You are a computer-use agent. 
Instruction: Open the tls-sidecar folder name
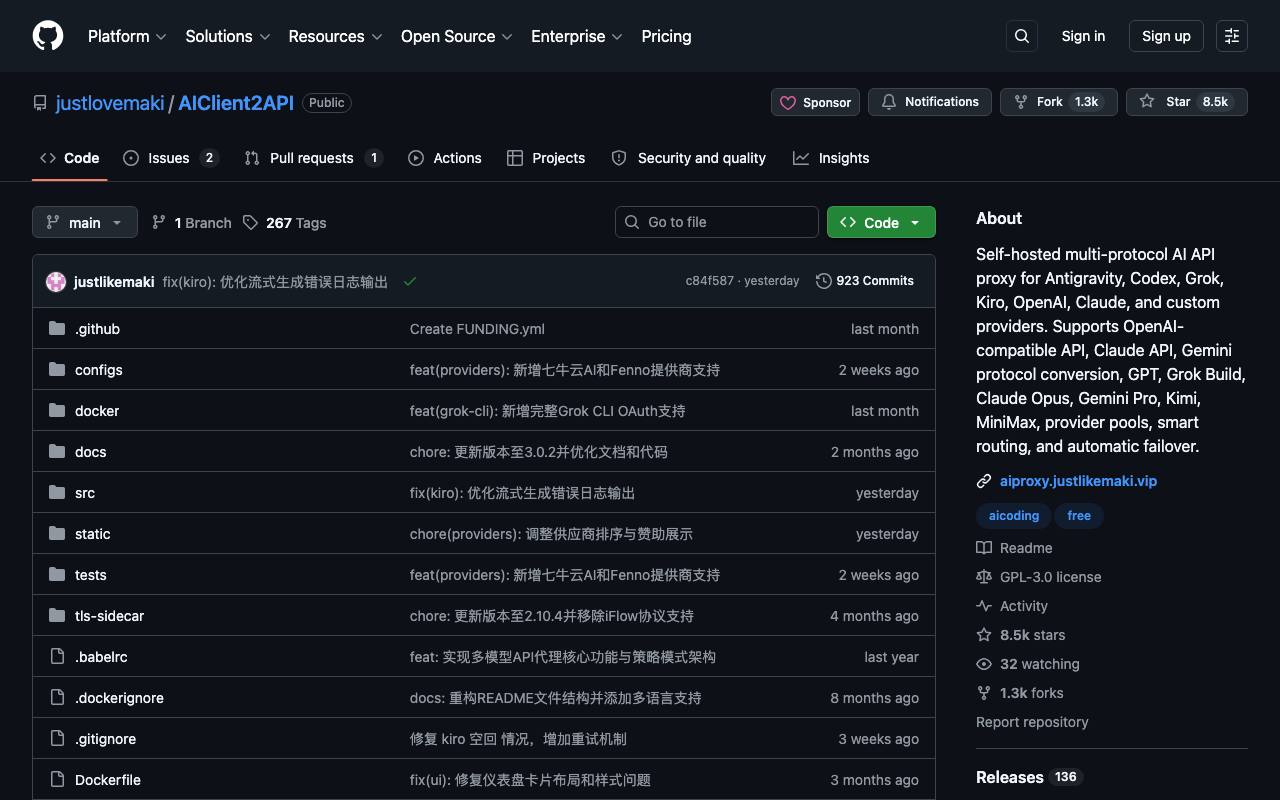pos(109,616)
